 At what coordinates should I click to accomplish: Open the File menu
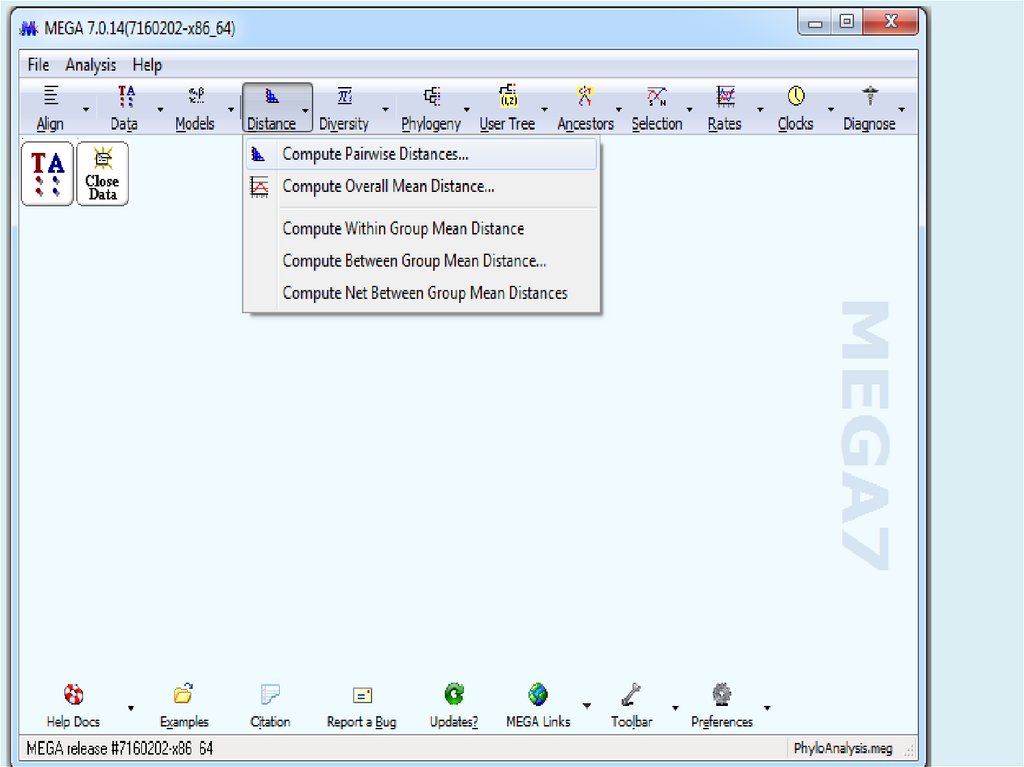pyautogui.click(x=38, y=65)
